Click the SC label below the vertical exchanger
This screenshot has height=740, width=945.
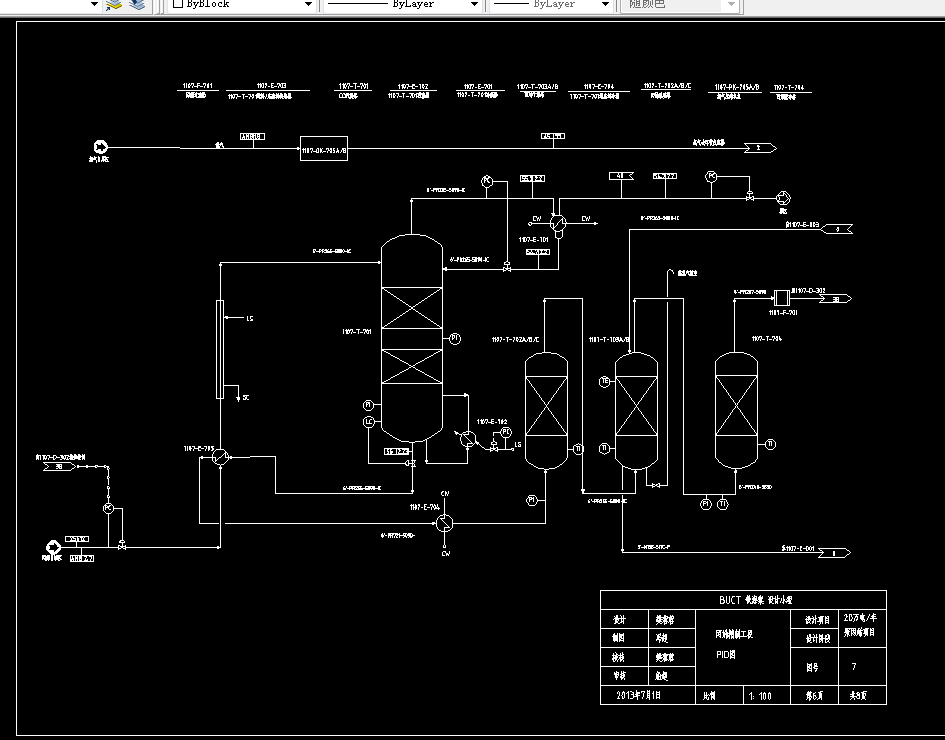246,398
